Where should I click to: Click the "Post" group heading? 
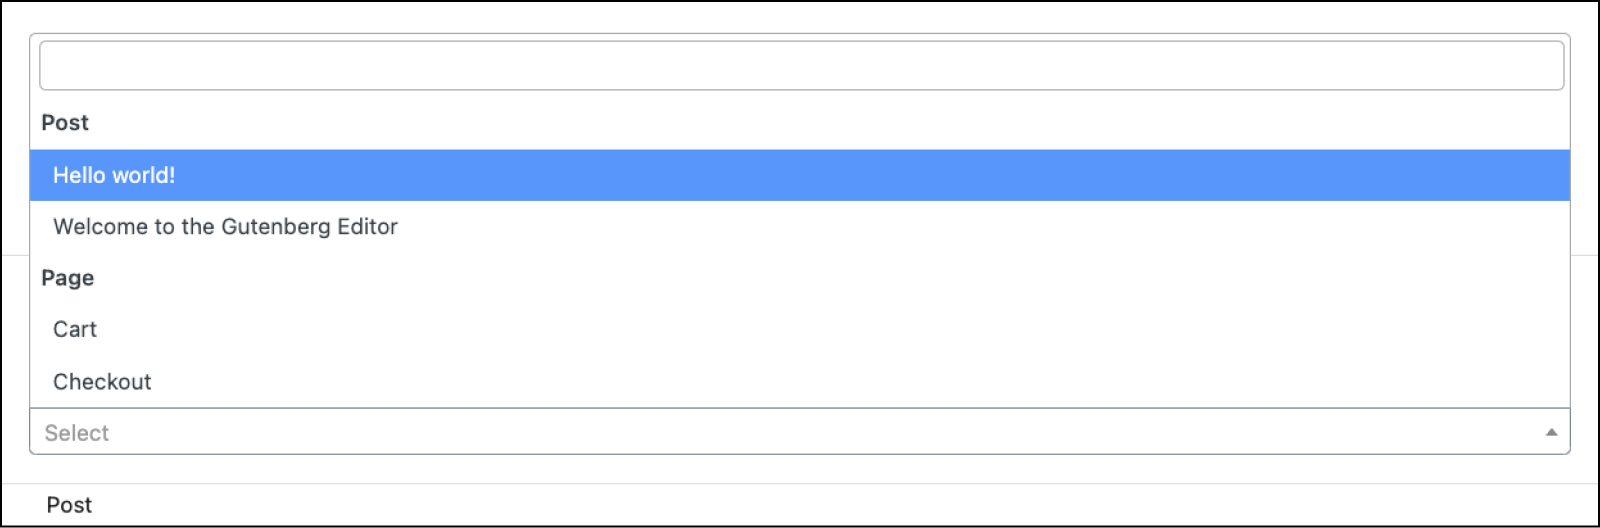click(x=65, y=123)
